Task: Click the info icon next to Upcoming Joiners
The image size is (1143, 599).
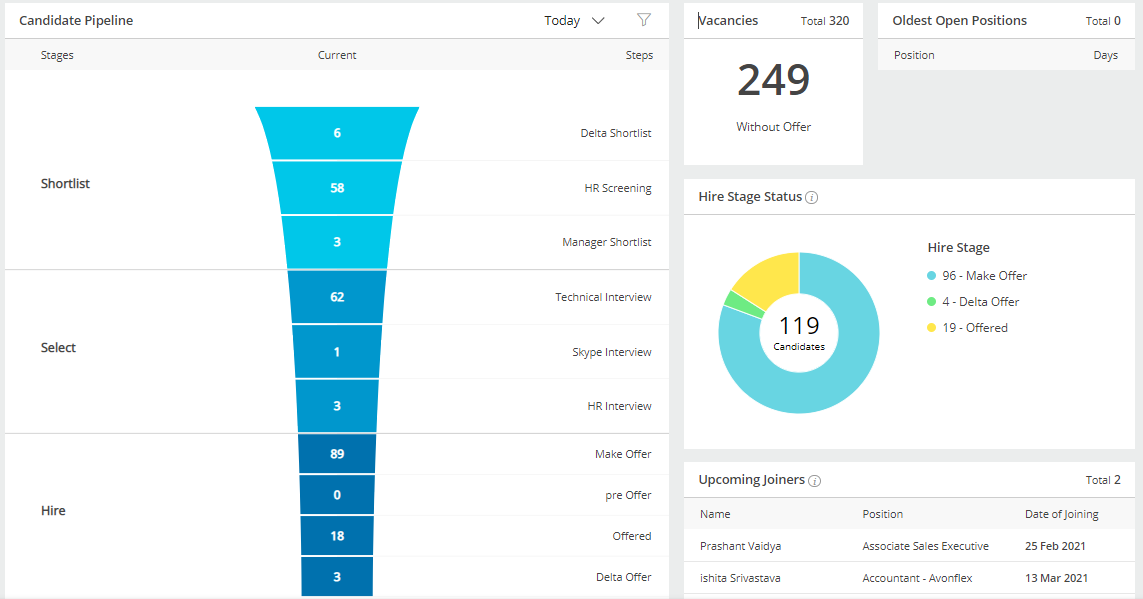Action: 815,480
